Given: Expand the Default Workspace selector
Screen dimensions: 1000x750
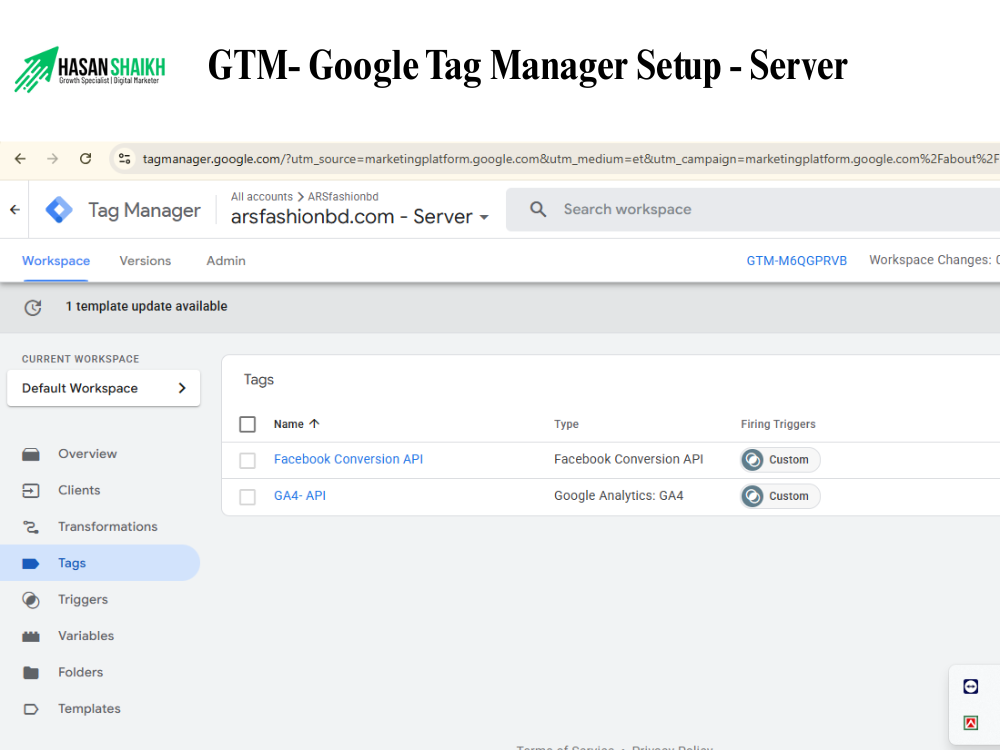Looking at the screenshot, I should [x=103, y=388].
